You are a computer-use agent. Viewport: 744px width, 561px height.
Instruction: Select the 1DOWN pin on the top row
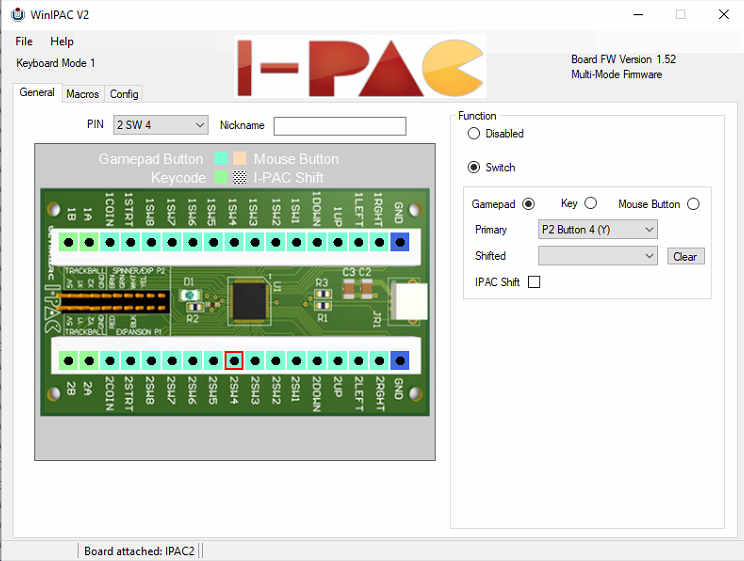[x=317, y=243]
